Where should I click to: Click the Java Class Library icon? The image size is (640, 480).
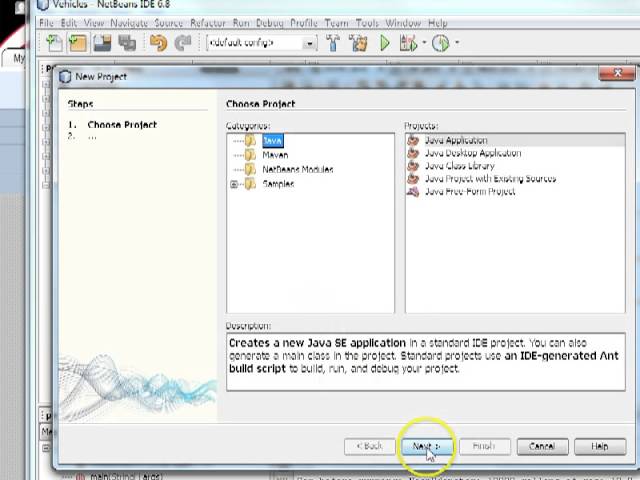click(x=413, y=166)
